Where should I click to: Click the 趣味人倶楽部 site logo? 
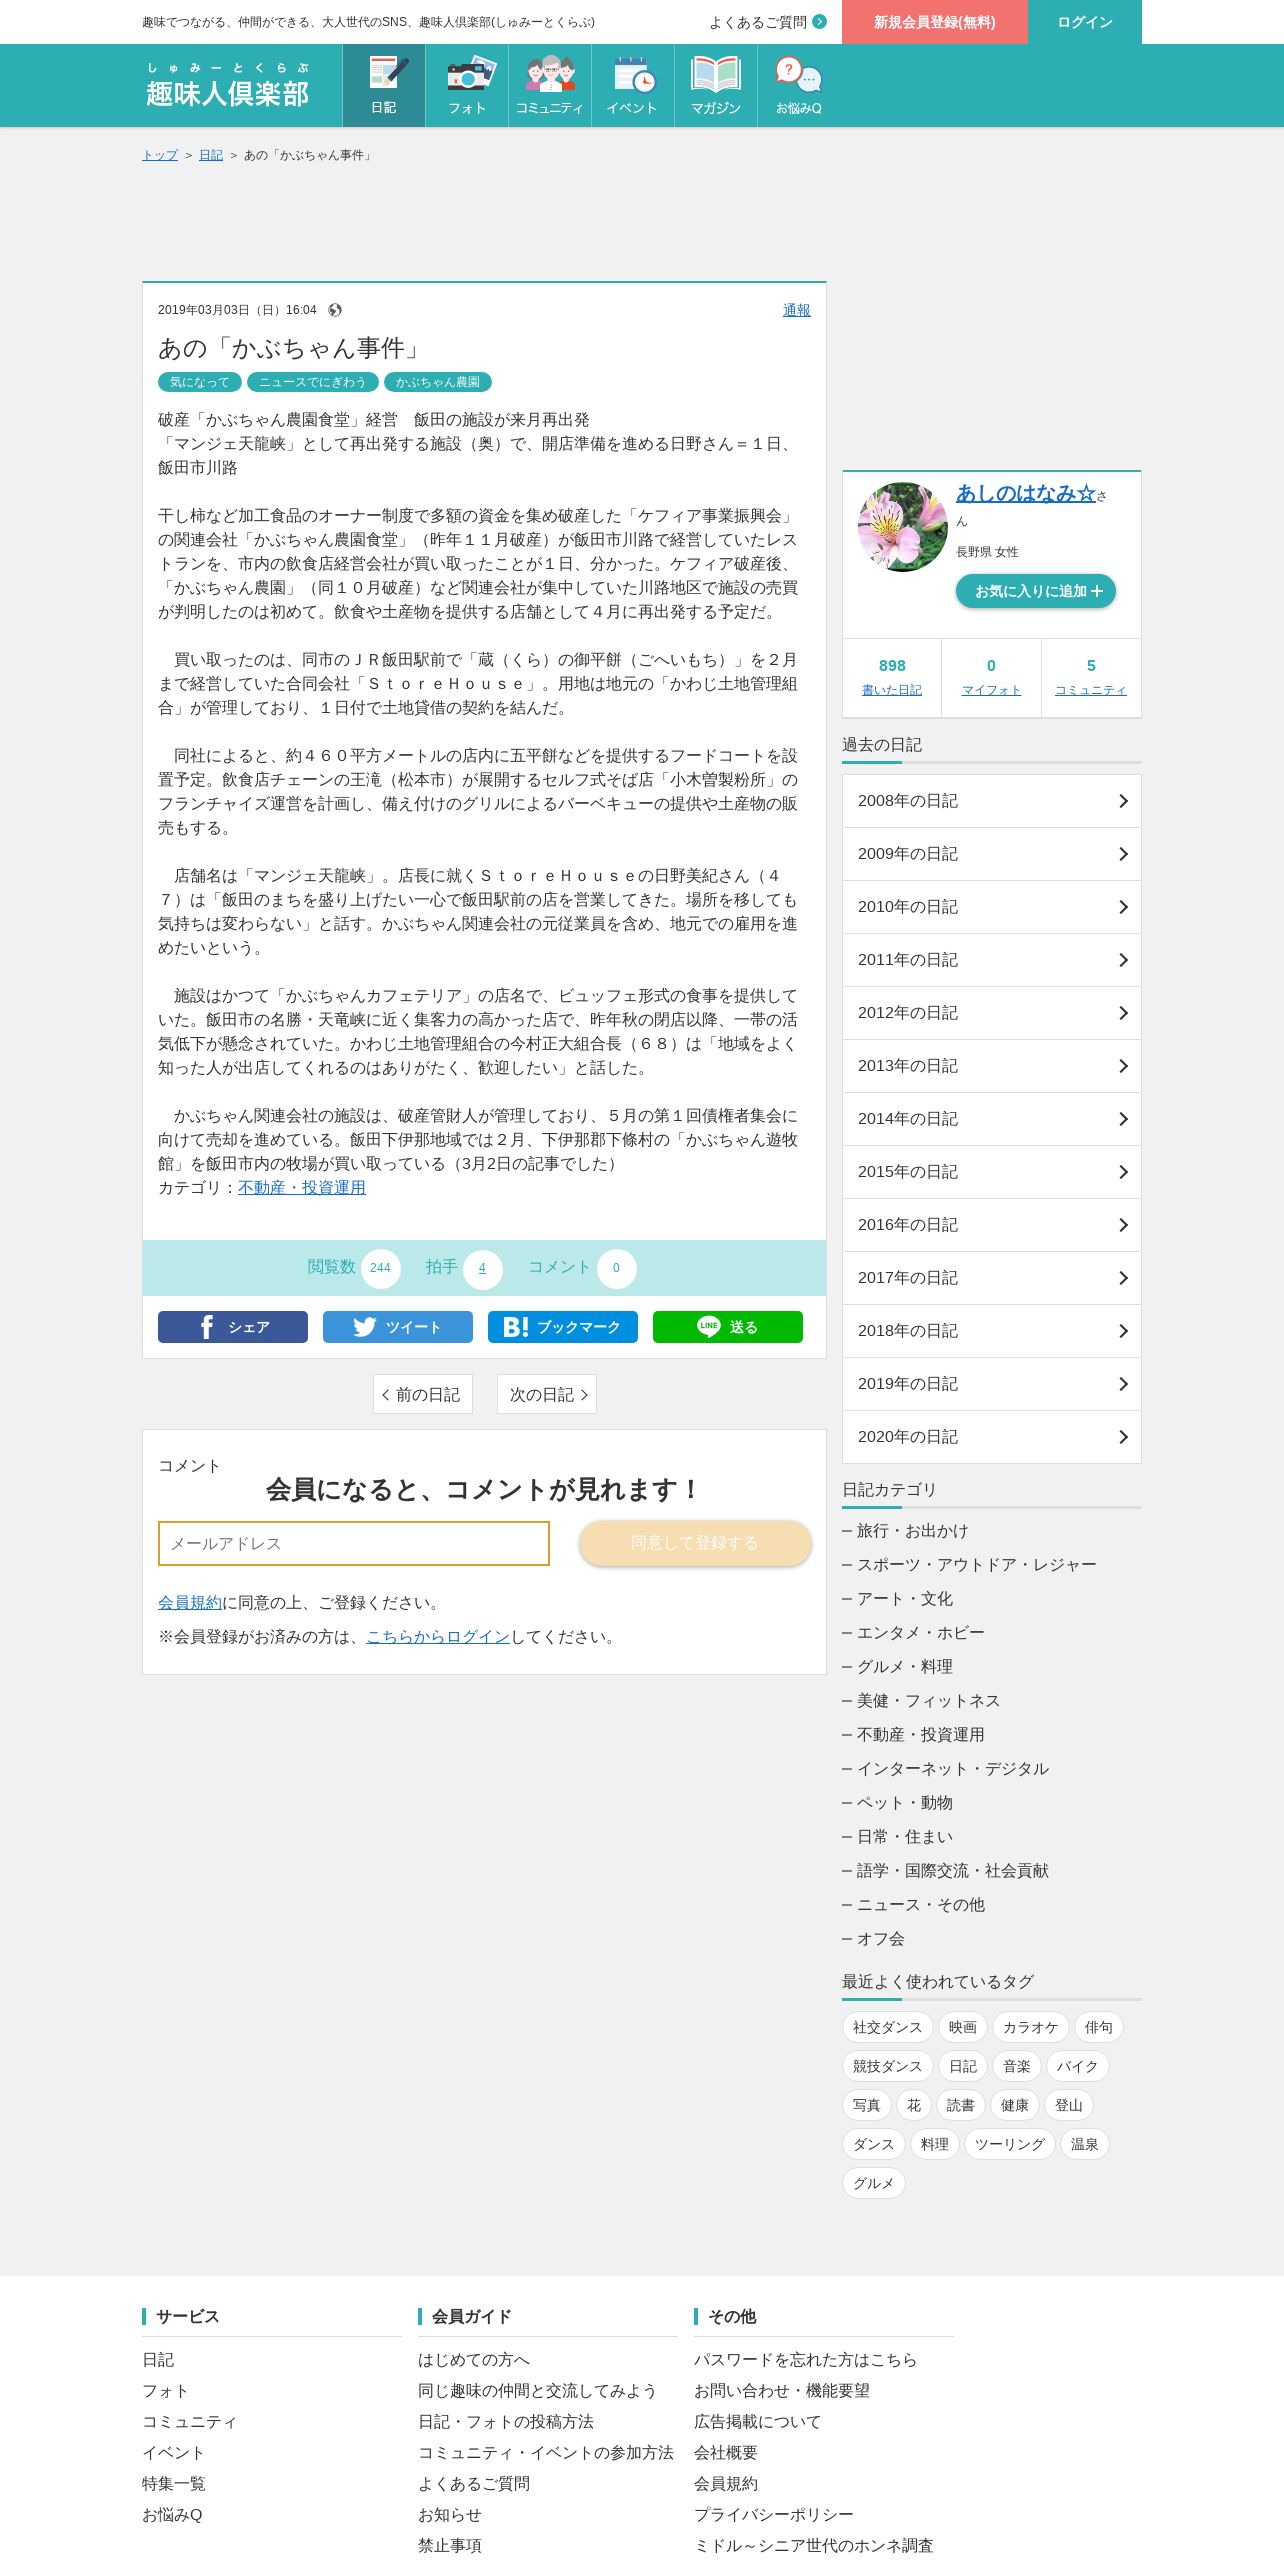(x=228, y=84)
